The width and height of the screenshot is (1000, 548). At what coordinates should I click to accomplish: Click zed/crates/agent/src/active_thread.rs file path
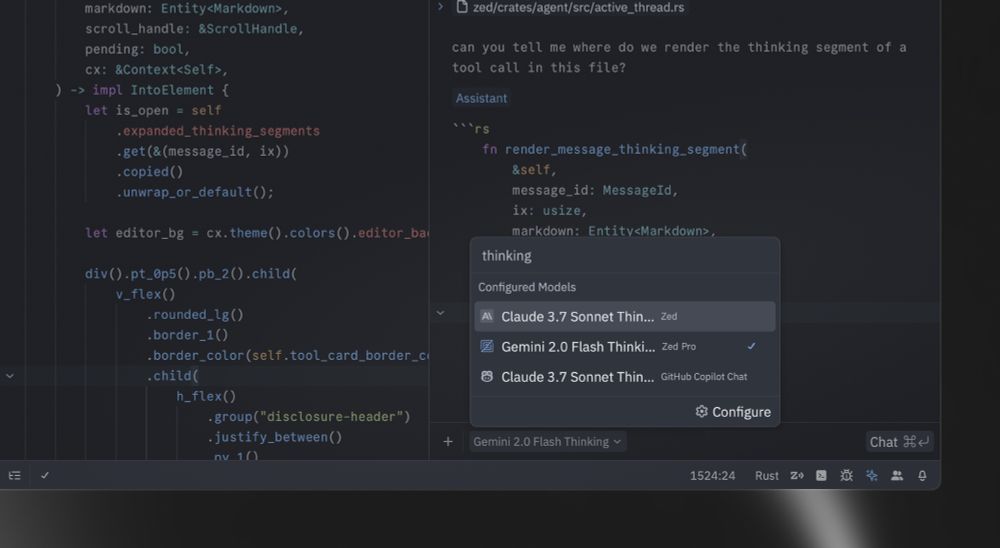coord(578,8)
